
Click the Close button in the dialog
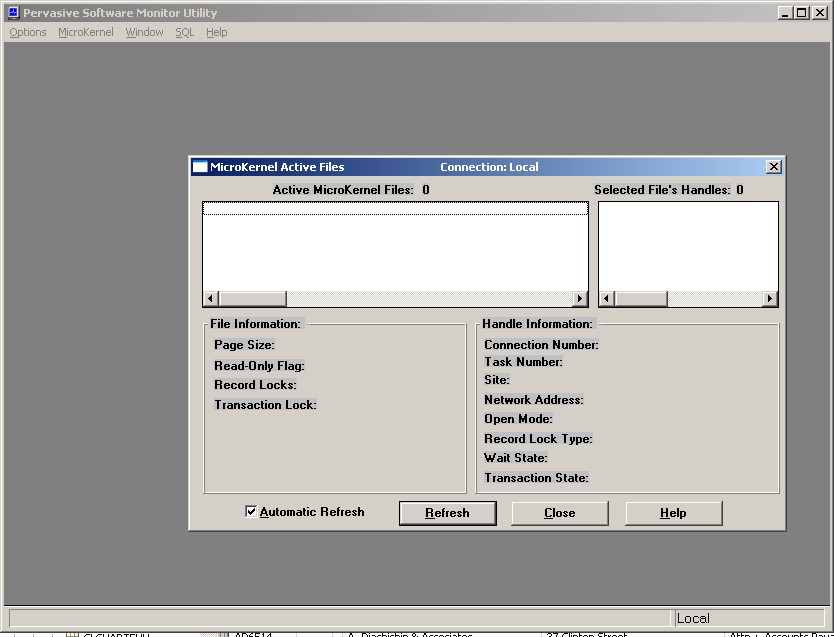[560, 513]
